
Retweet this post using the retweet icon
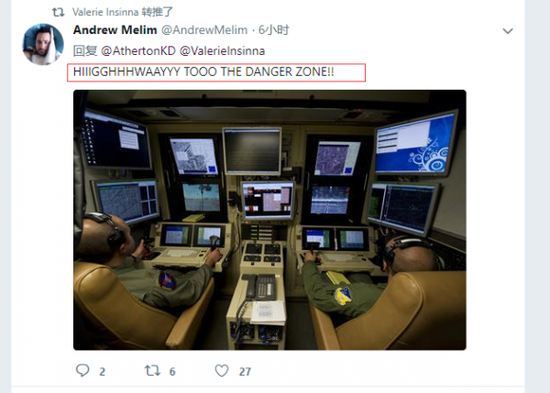(153, 371)
